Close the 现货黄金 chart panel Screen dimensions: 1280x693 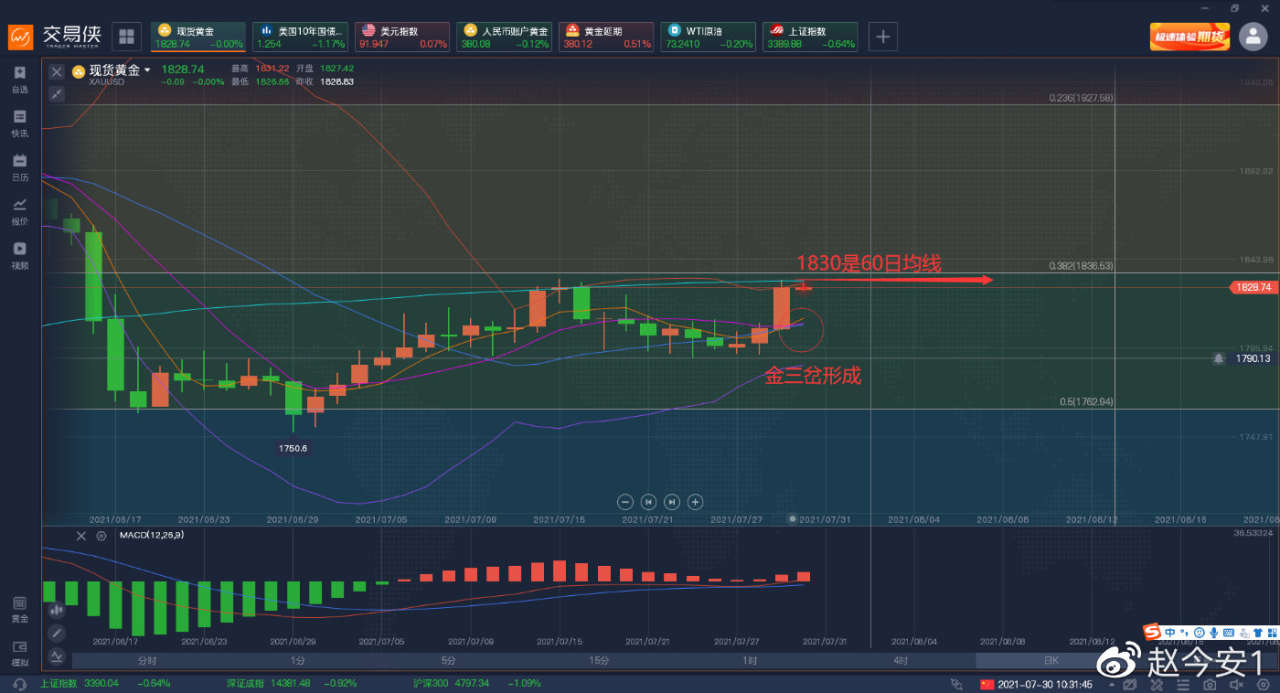(56, 72)
